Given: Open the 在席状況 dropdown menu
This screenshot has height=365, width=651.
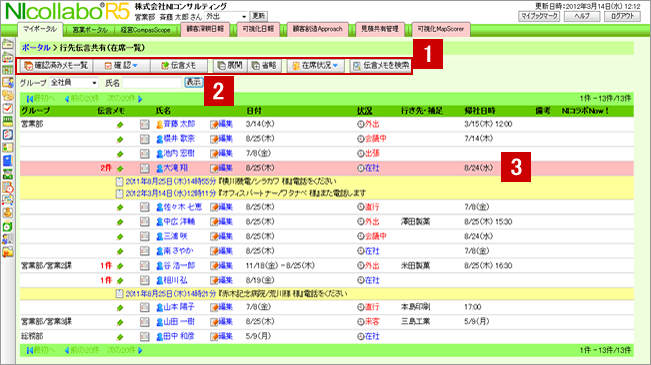Looking at the screenshot, I should 316,66.
